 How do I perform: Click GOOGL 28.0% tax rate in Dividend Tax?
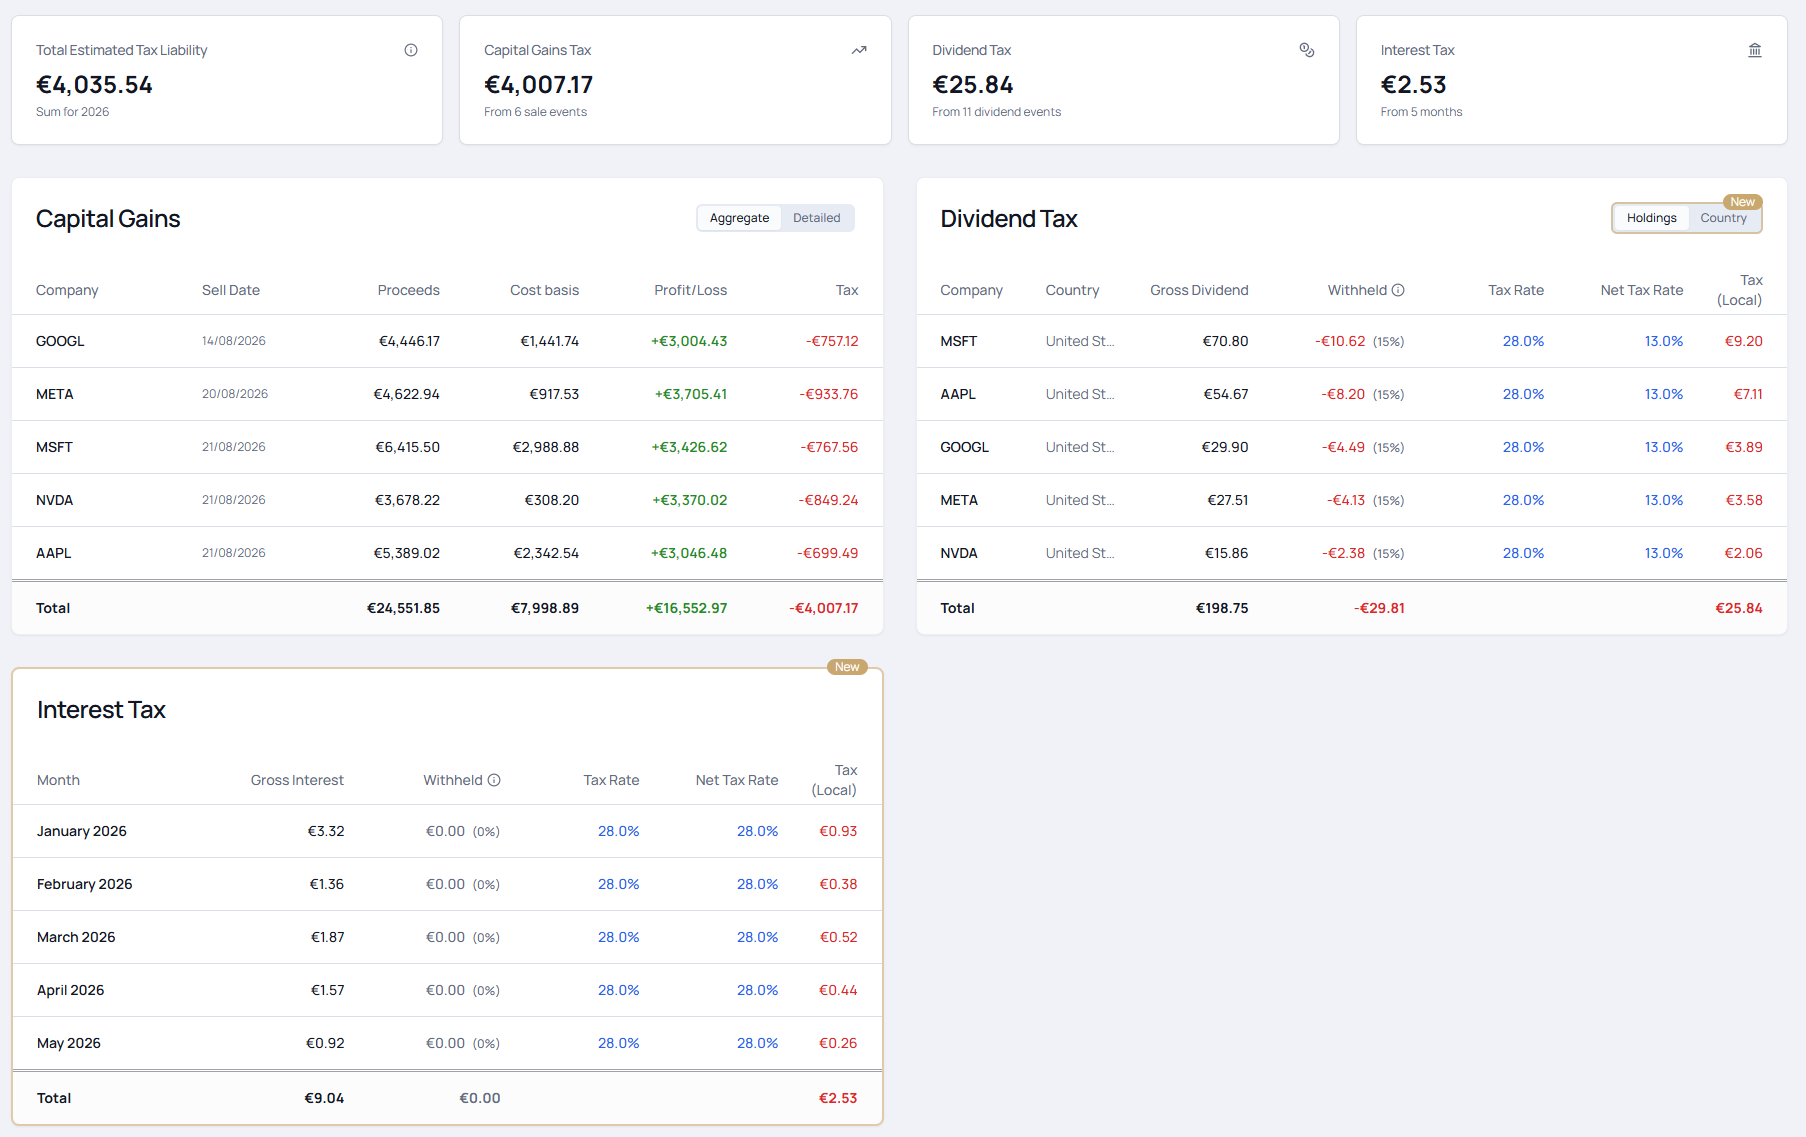(1523, 447)
